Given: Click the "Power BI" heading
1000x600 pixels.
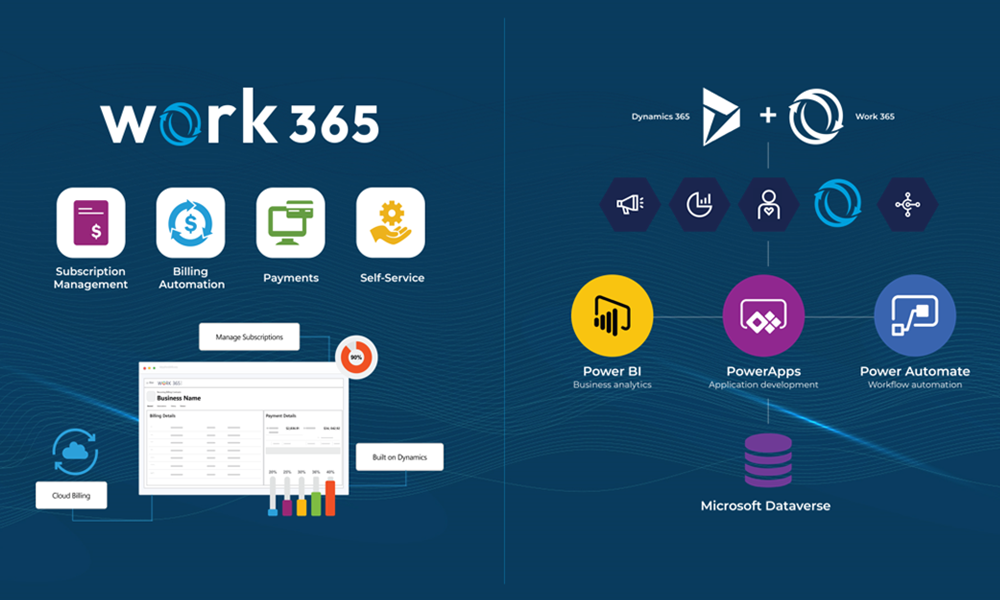Looking at the screenshot, I should 612,371.
